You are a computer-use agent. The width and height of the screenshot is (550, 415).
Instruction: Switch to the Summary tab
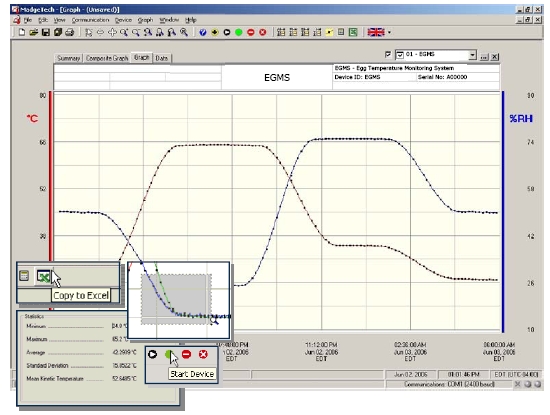click(x=68, y=58)
